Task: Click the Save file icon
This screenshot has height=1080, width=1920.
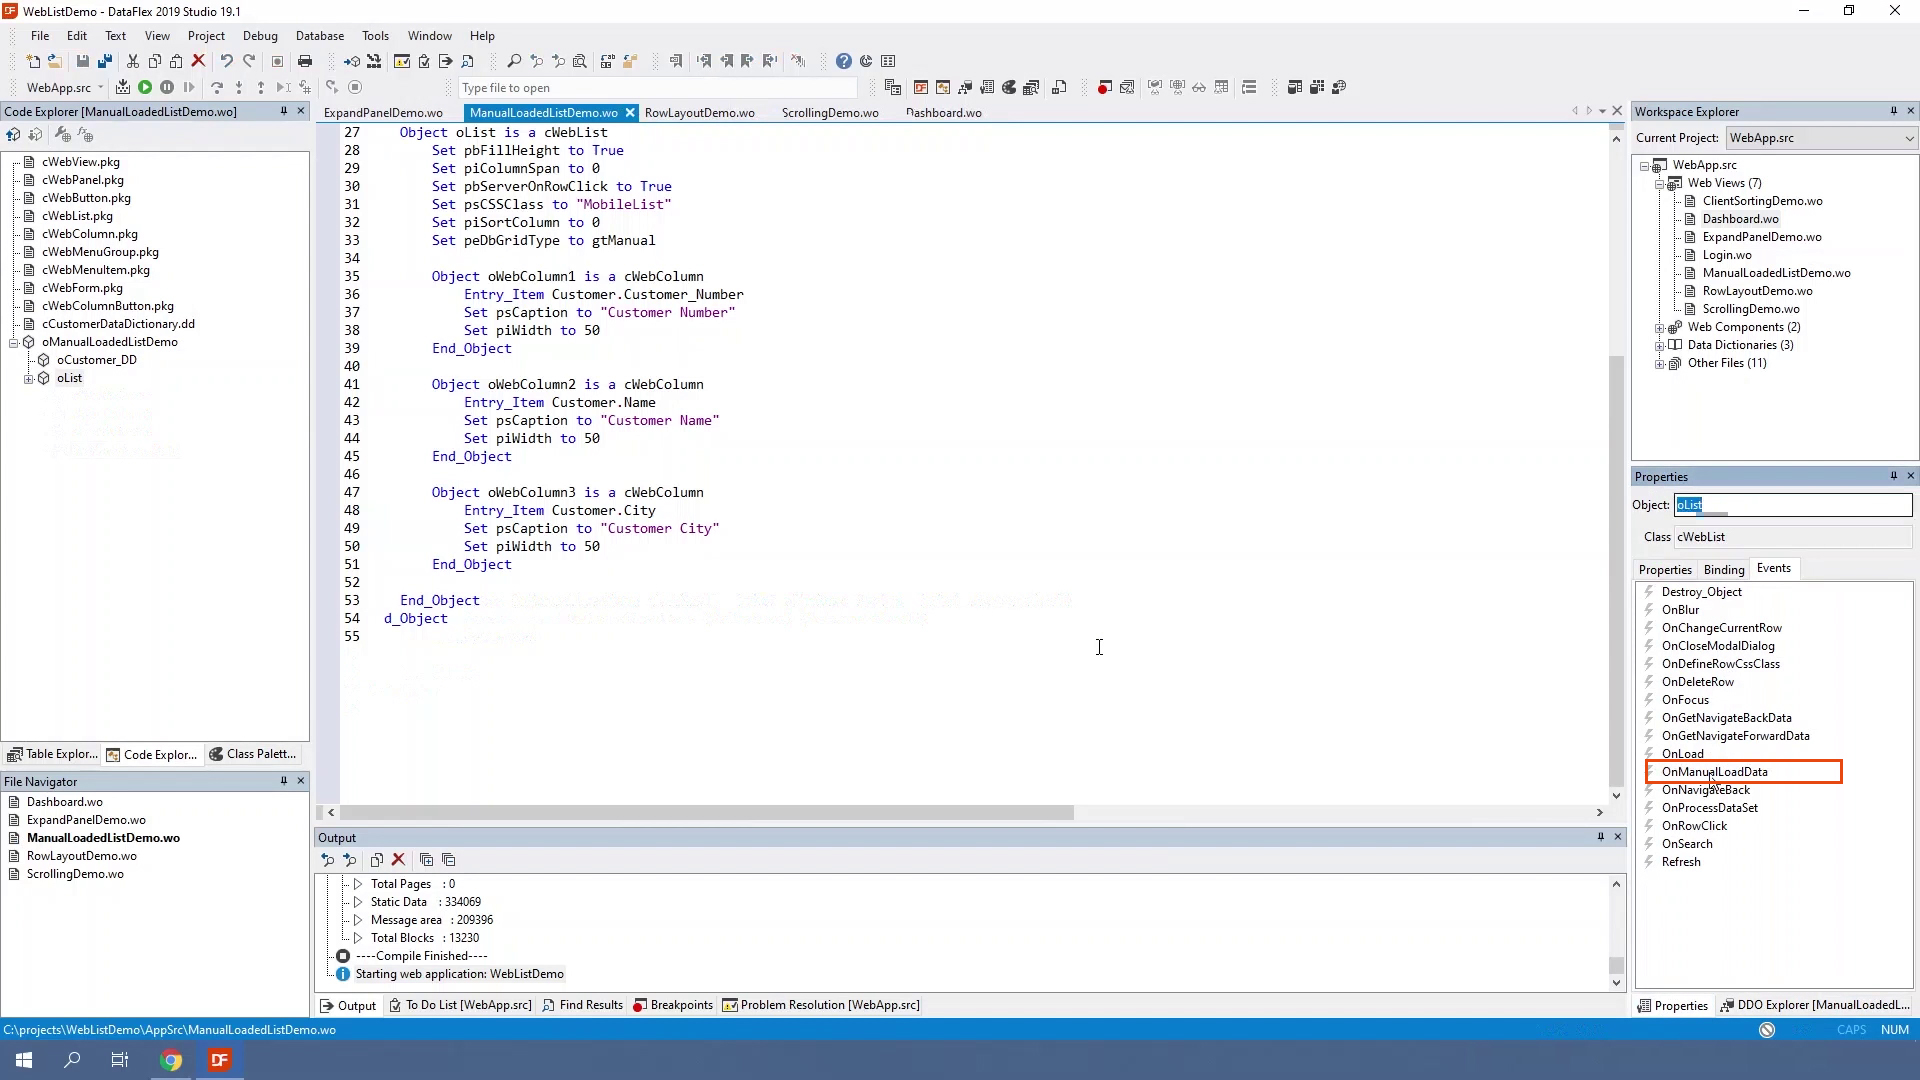Action: [83, 62]
